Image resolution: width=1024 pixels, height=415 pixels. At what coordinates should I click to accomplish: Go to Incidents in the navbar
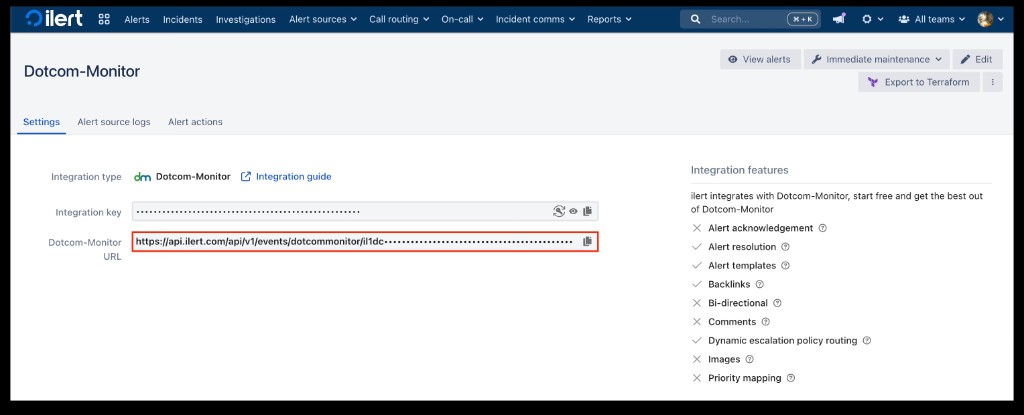tap(182, 19)
